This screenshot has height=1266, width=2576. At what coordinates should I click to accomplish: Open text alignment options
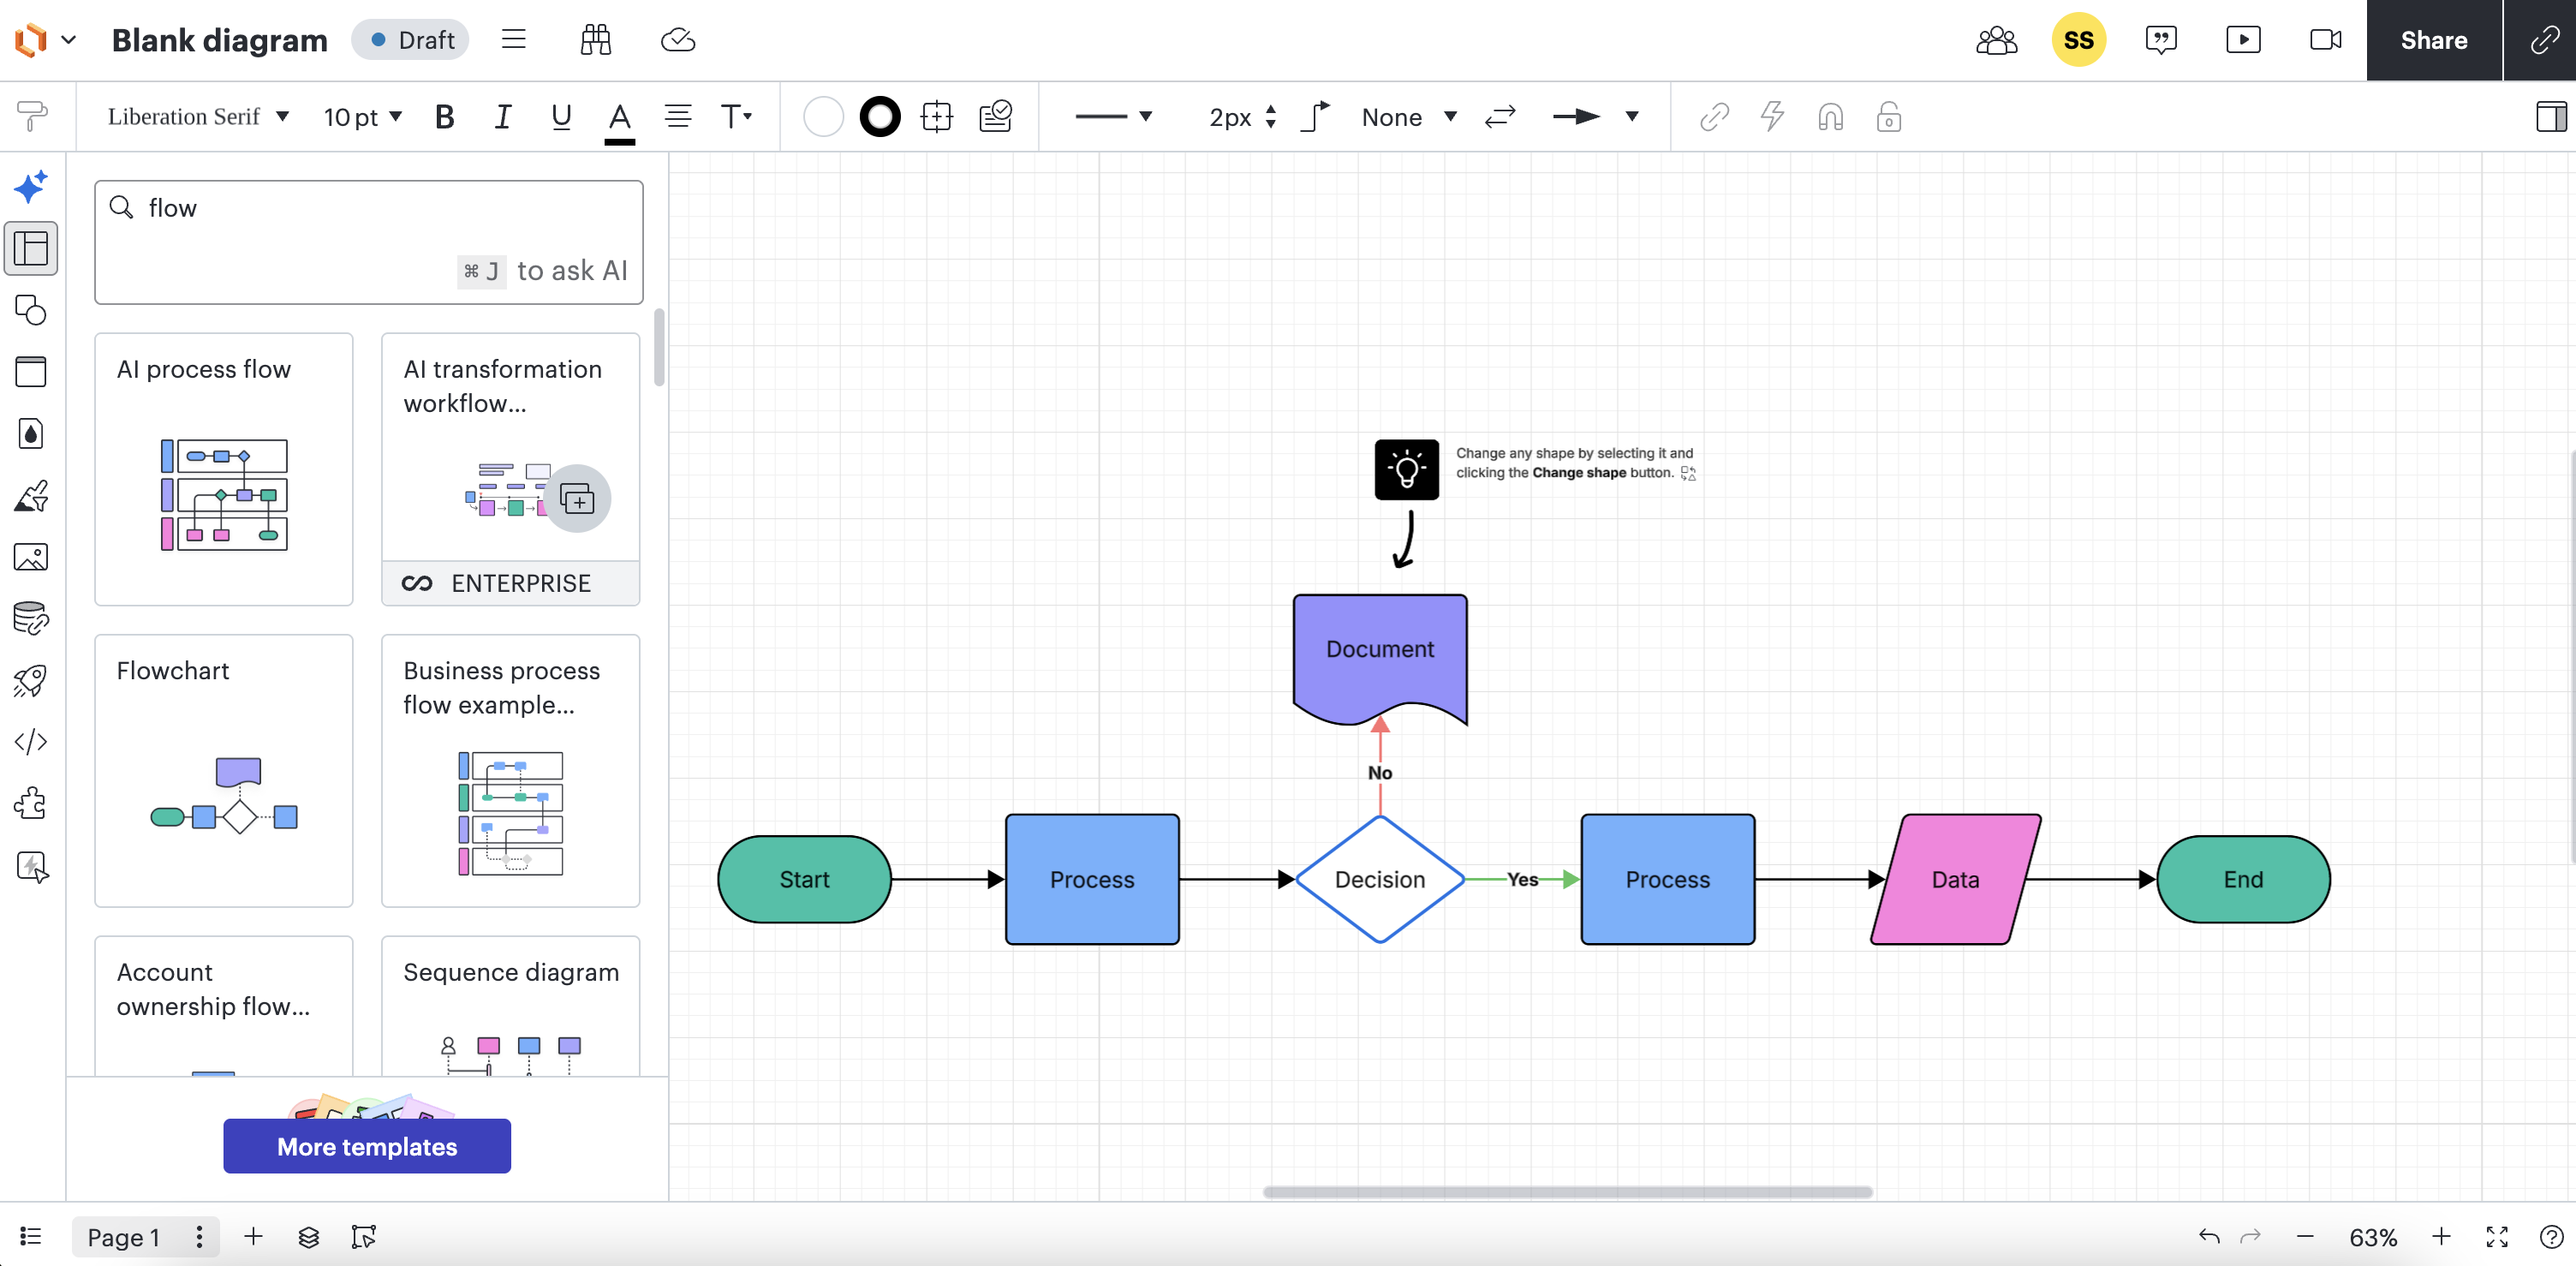(678, 117)
